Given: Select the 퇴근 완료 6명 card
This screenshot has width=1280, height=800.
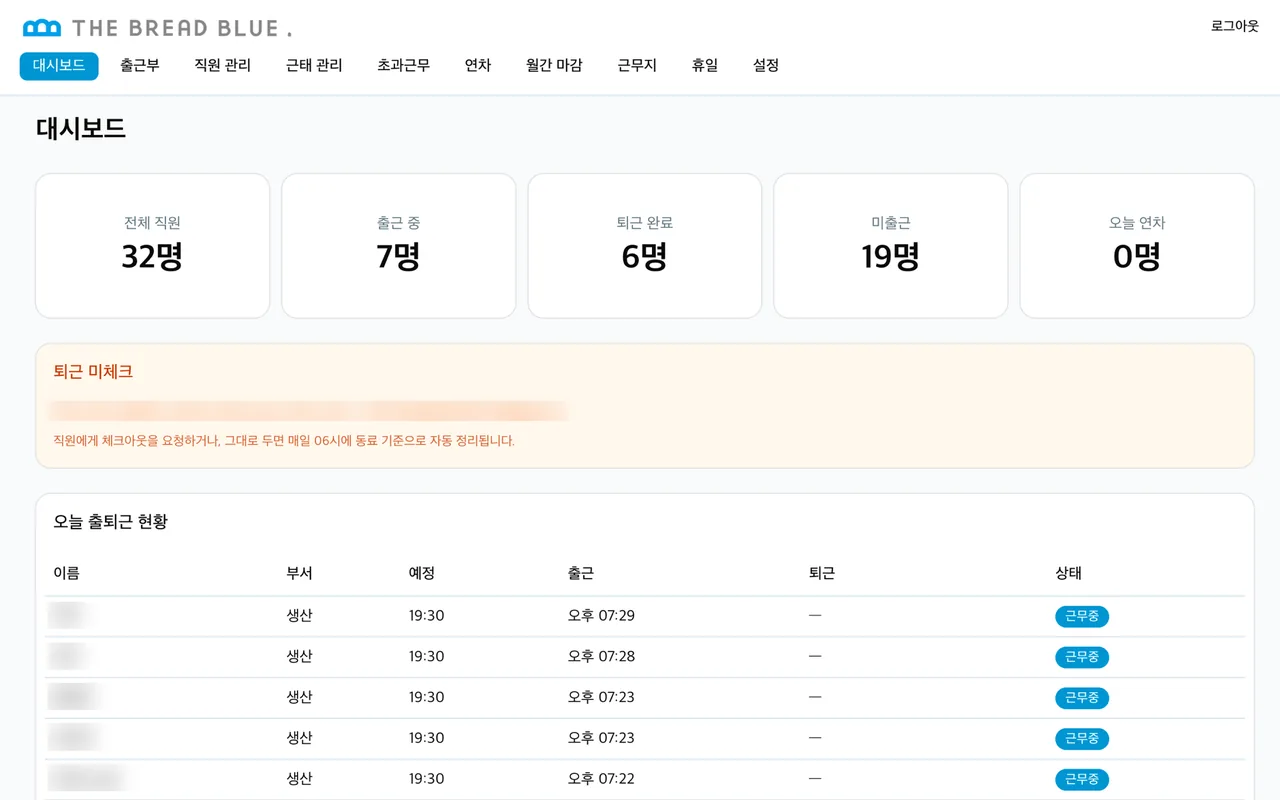Looking at the screenshot, I should coord(645,246).
